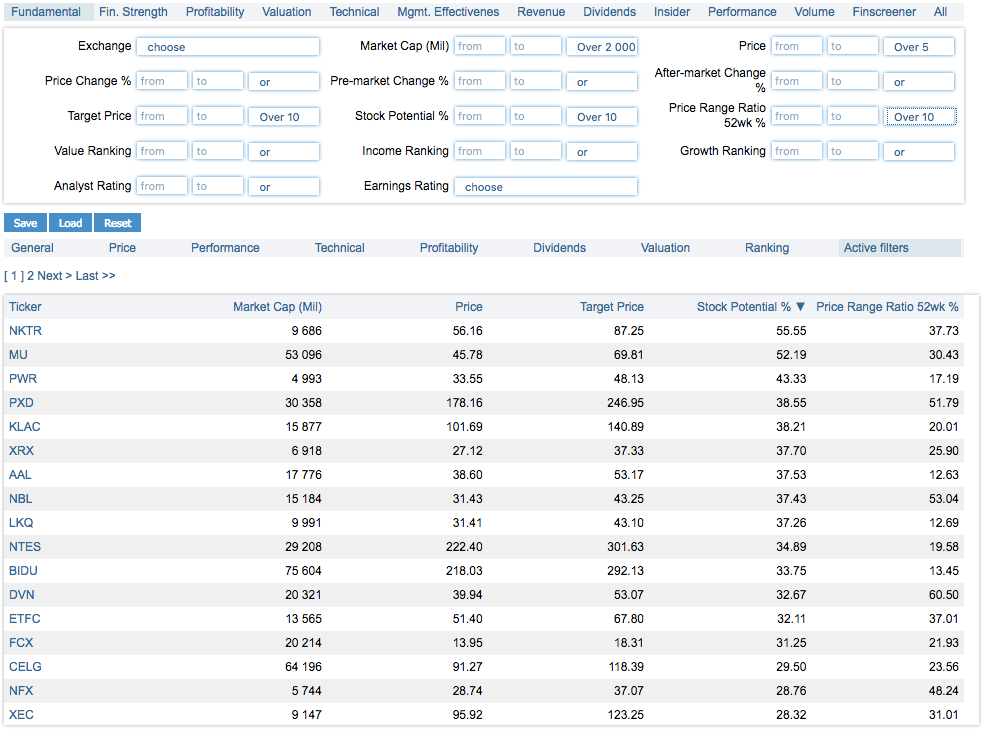Click MU stock potential value 52.19
Viewport: 989px width, 736px height.
[x=791, y=354]
